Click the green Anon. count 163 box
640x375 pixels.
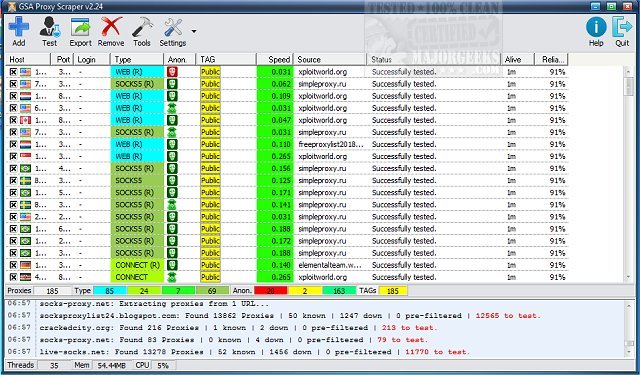click(x=339, y=291)
